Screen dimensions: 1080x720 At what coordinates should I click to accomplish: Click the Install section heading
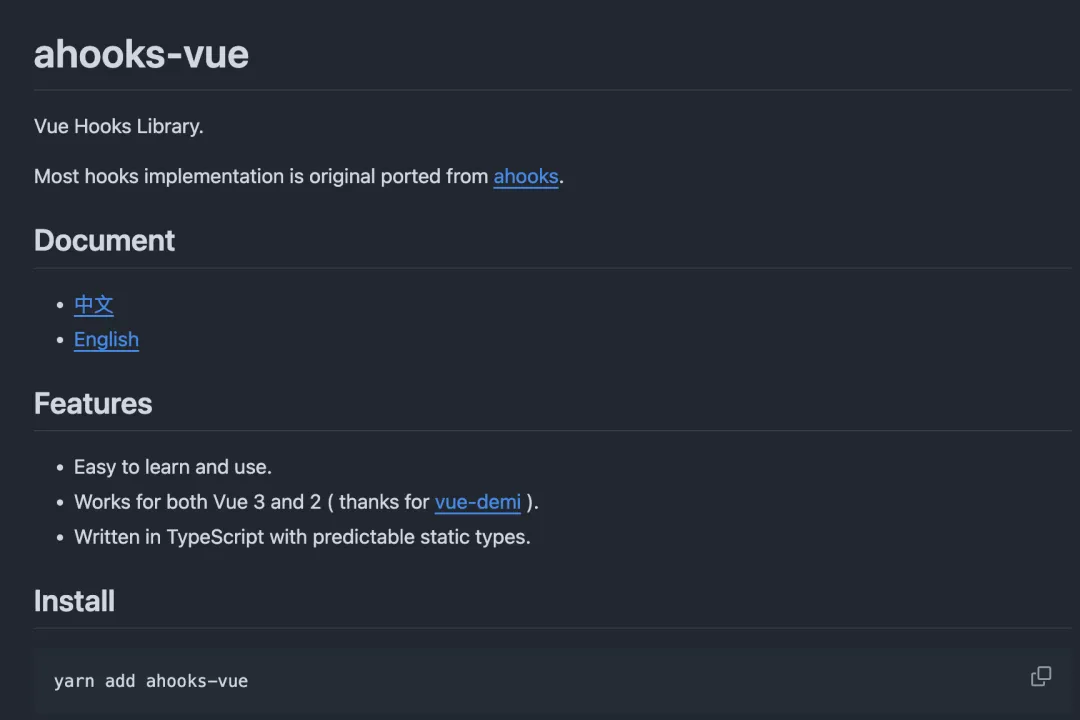click(x=74, y=601)
